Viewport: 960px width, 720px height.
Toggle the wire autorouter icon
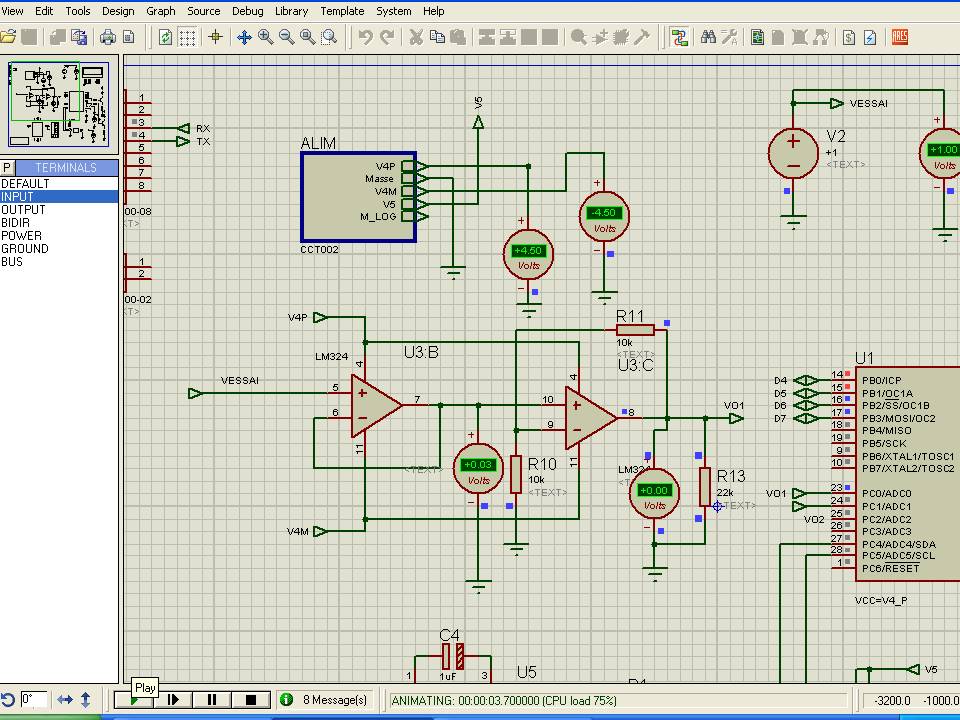(x=680, y=37)
